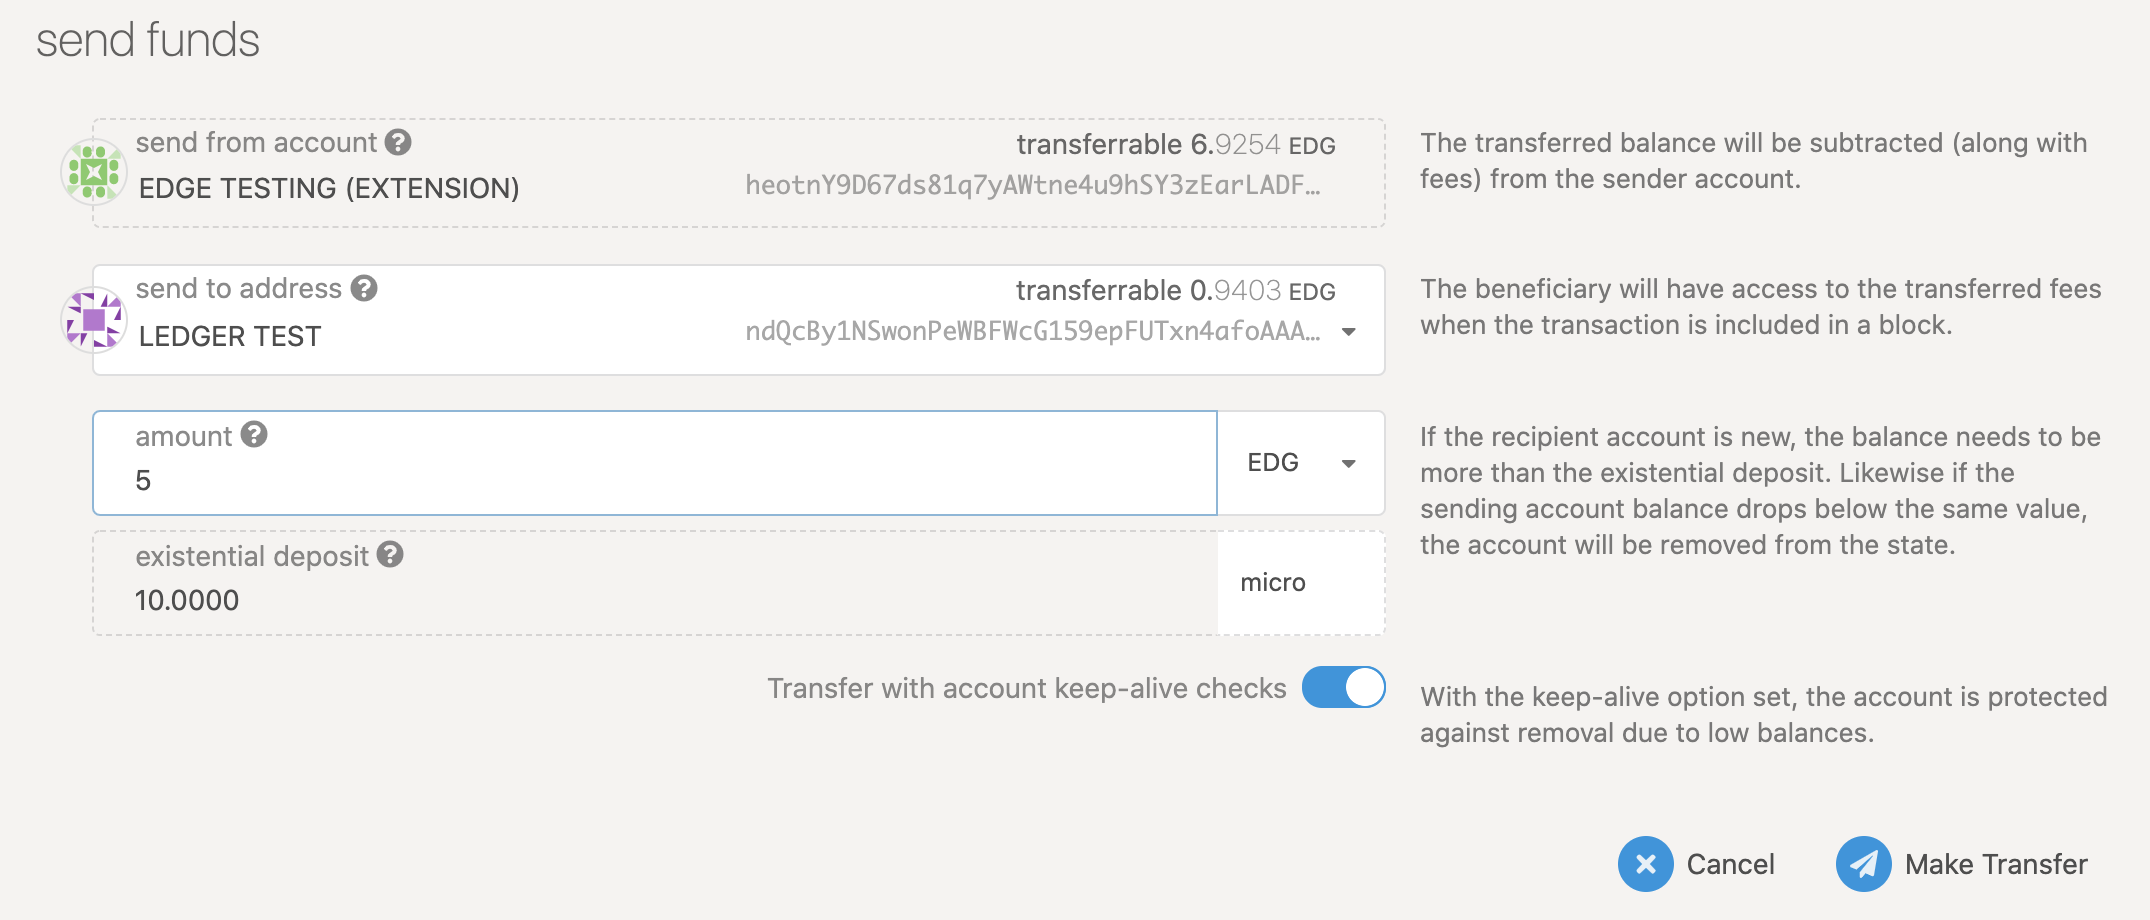Screen dimensions: 2150x920
Task: Click the sender address starting with heotnY9D
Action: coord(1032,186)
